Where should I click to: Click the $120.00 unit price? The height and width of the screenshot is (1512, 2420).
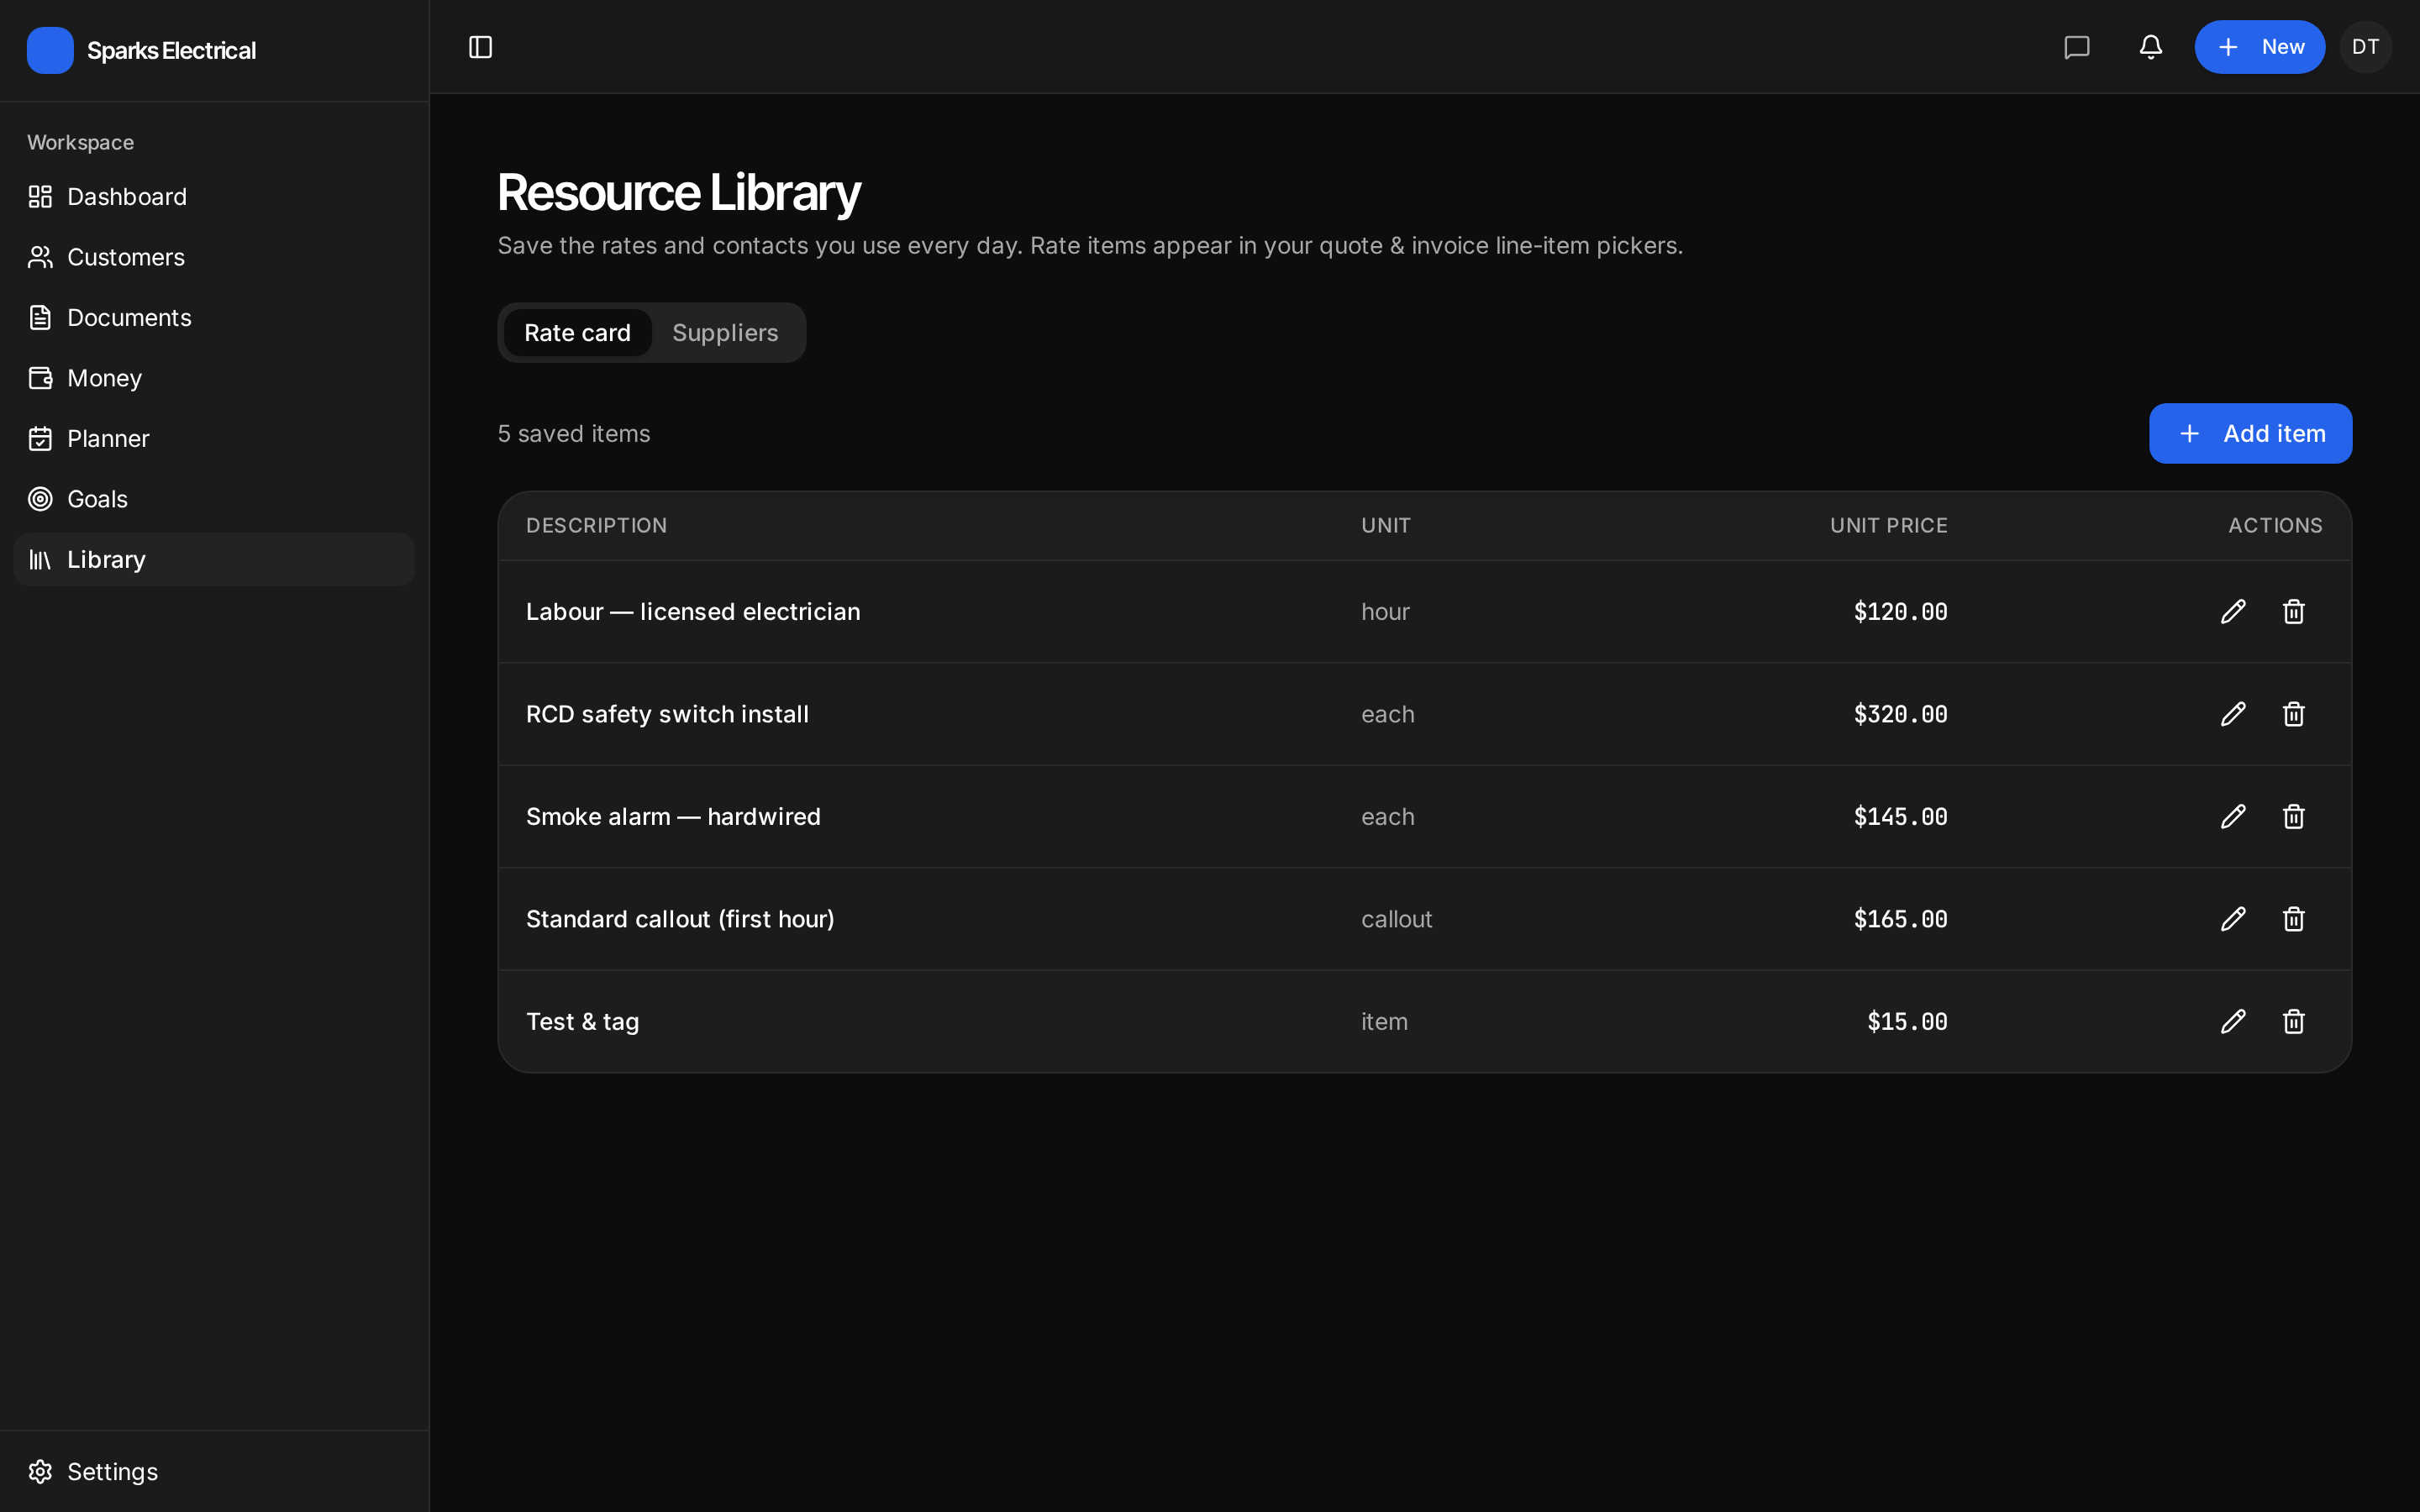click(x=1900, y=612)
